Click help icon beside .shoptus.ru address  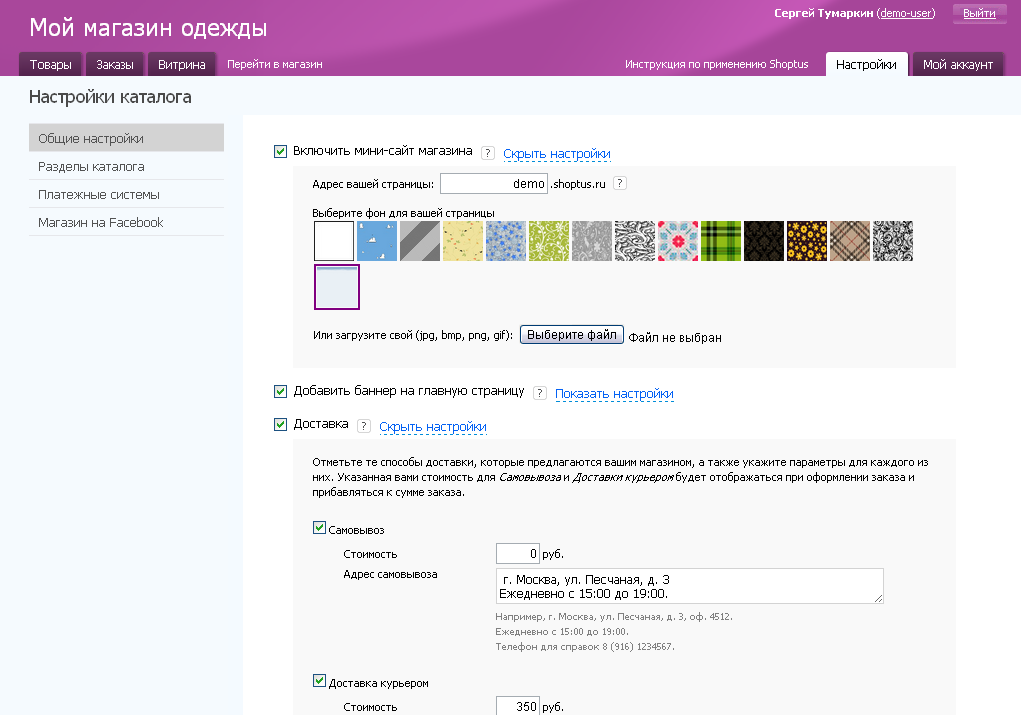(x=620, y=184)
